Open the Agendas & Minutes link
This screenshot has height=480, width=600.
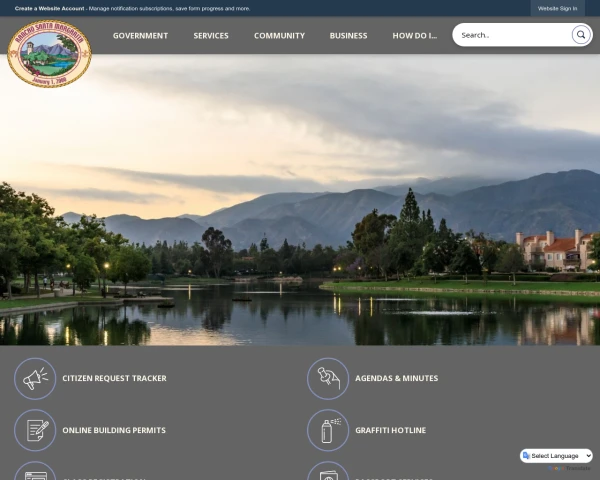[396, 378]
